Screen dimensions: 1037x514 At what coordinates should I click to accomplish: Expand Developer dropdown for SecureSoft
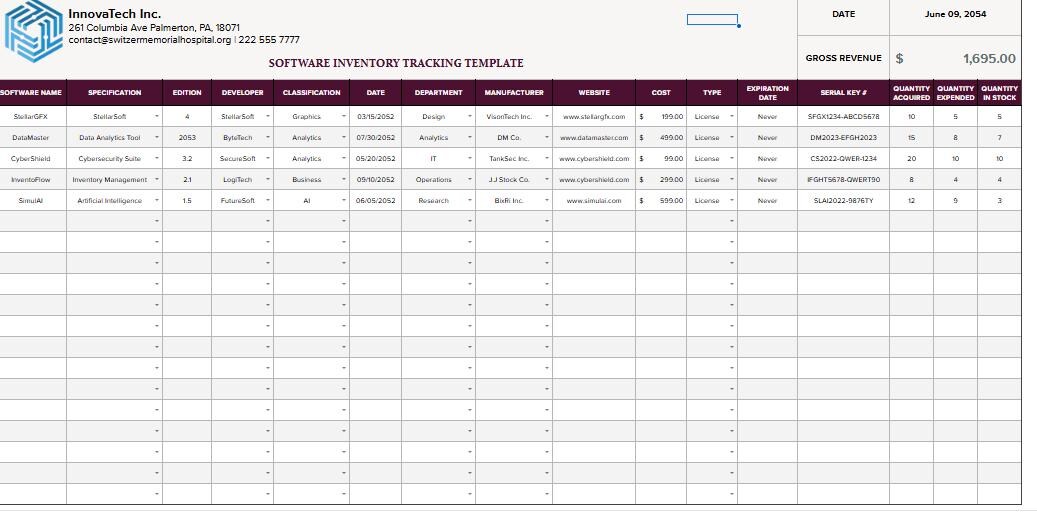(268, 159)
